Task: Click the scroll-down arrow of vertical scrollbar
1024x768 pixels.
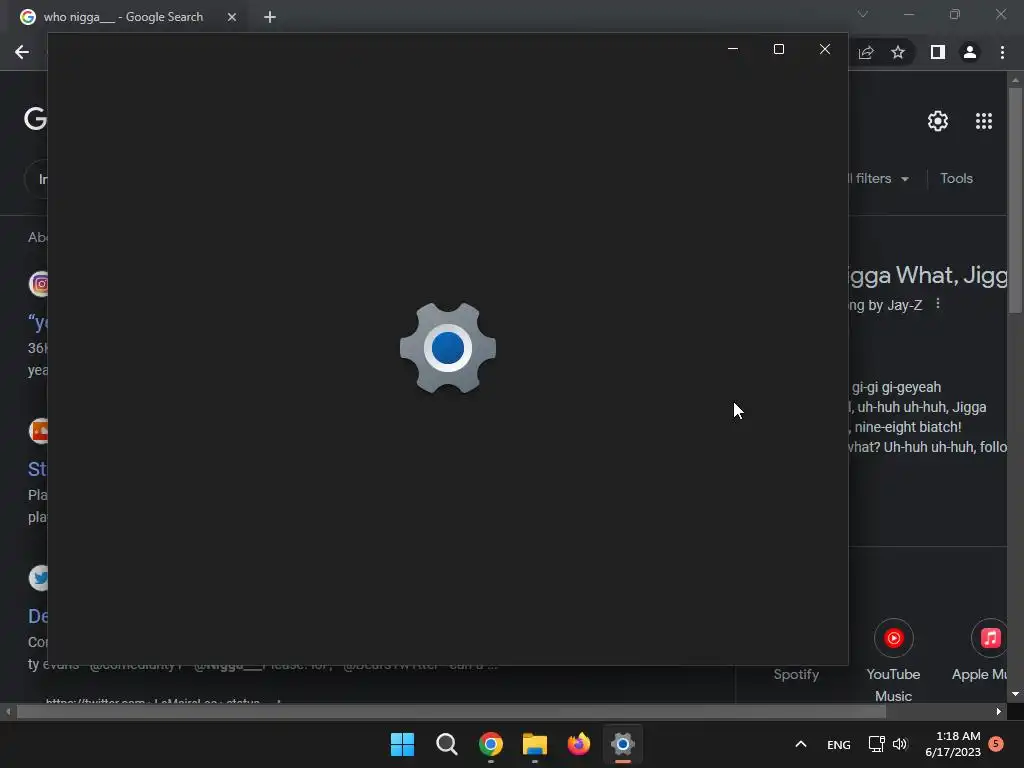Action: pos(1015,694)
